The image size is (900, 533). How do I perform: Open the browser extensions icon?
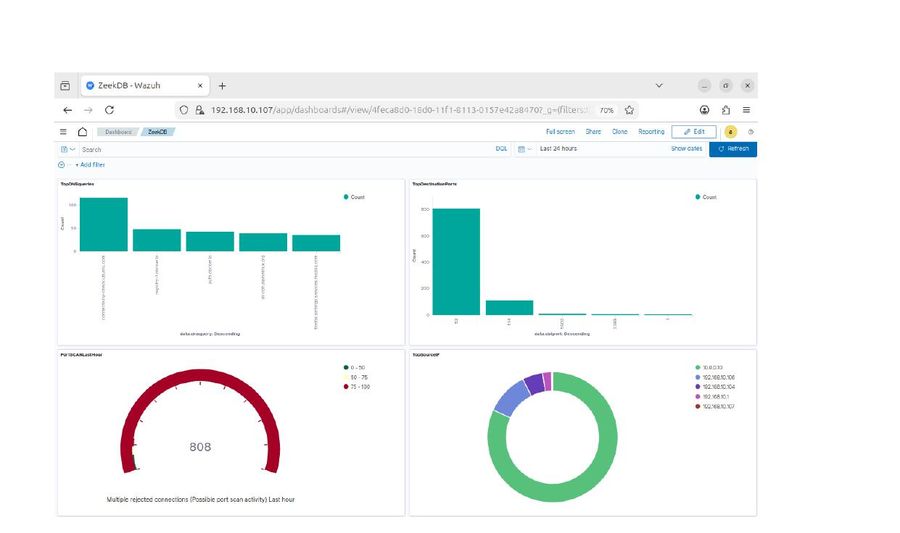(726, 110)
